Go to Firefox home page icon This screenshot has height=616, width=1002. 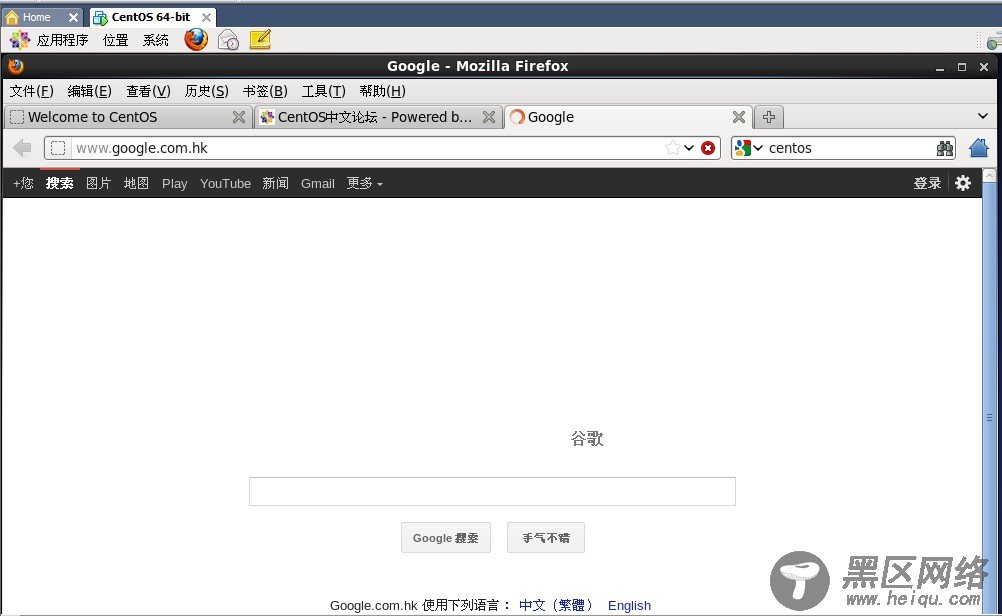[x=979, y=148]
